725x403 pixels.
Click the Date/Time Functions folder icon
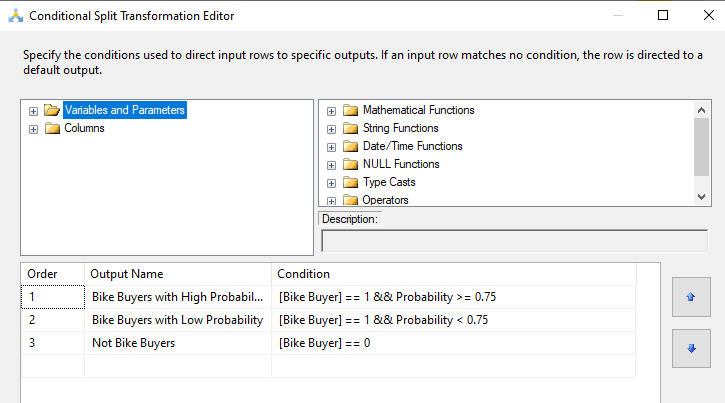click(350, 146)
